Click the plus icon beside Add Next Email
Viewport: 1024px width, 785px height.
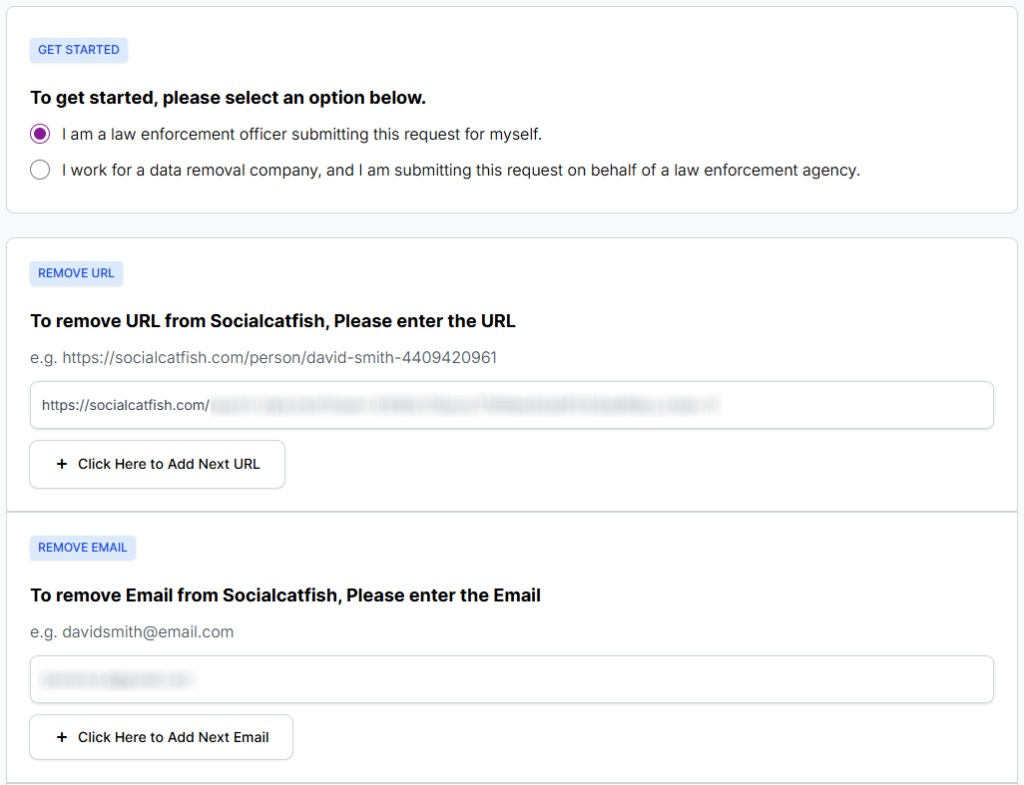click(62, 738)
